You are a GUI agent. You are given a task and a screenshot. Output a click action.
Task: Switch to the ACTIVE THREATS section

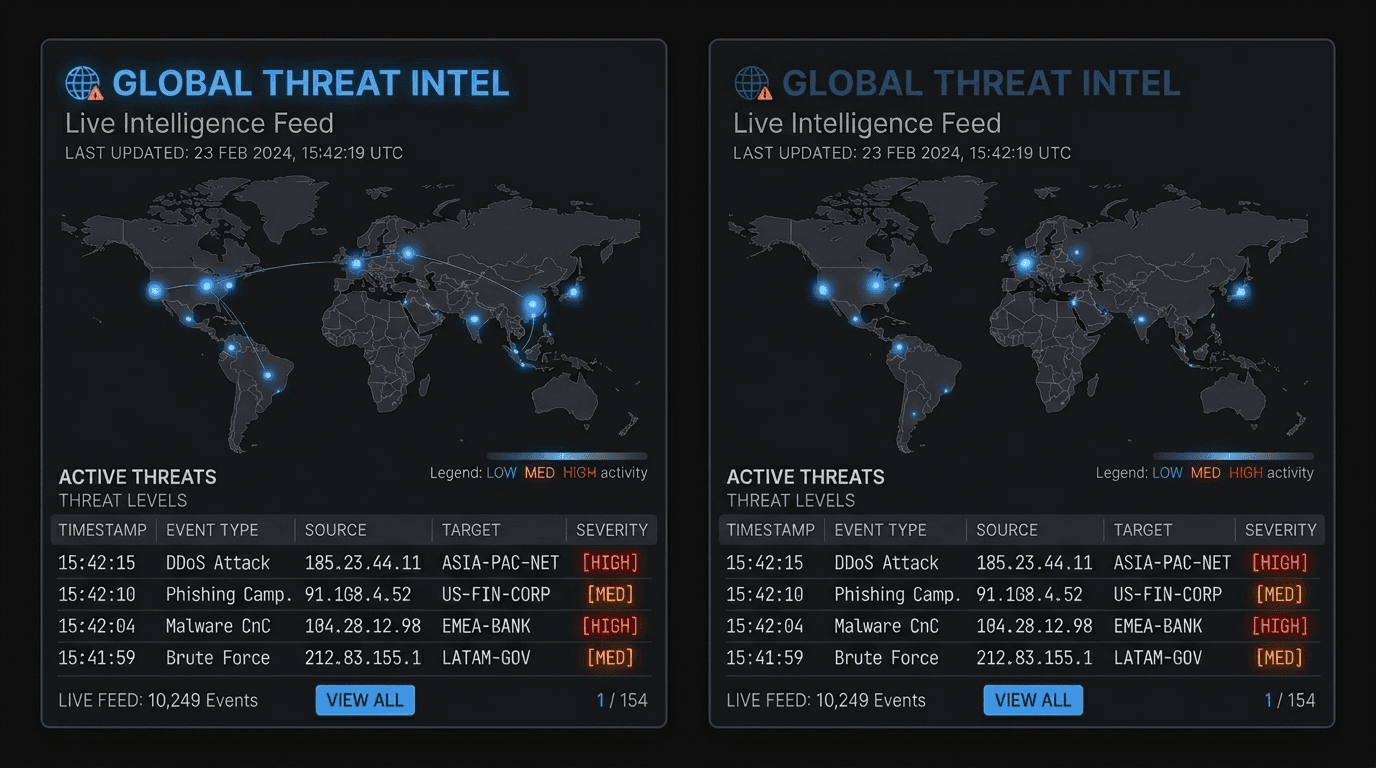(137, 477)
